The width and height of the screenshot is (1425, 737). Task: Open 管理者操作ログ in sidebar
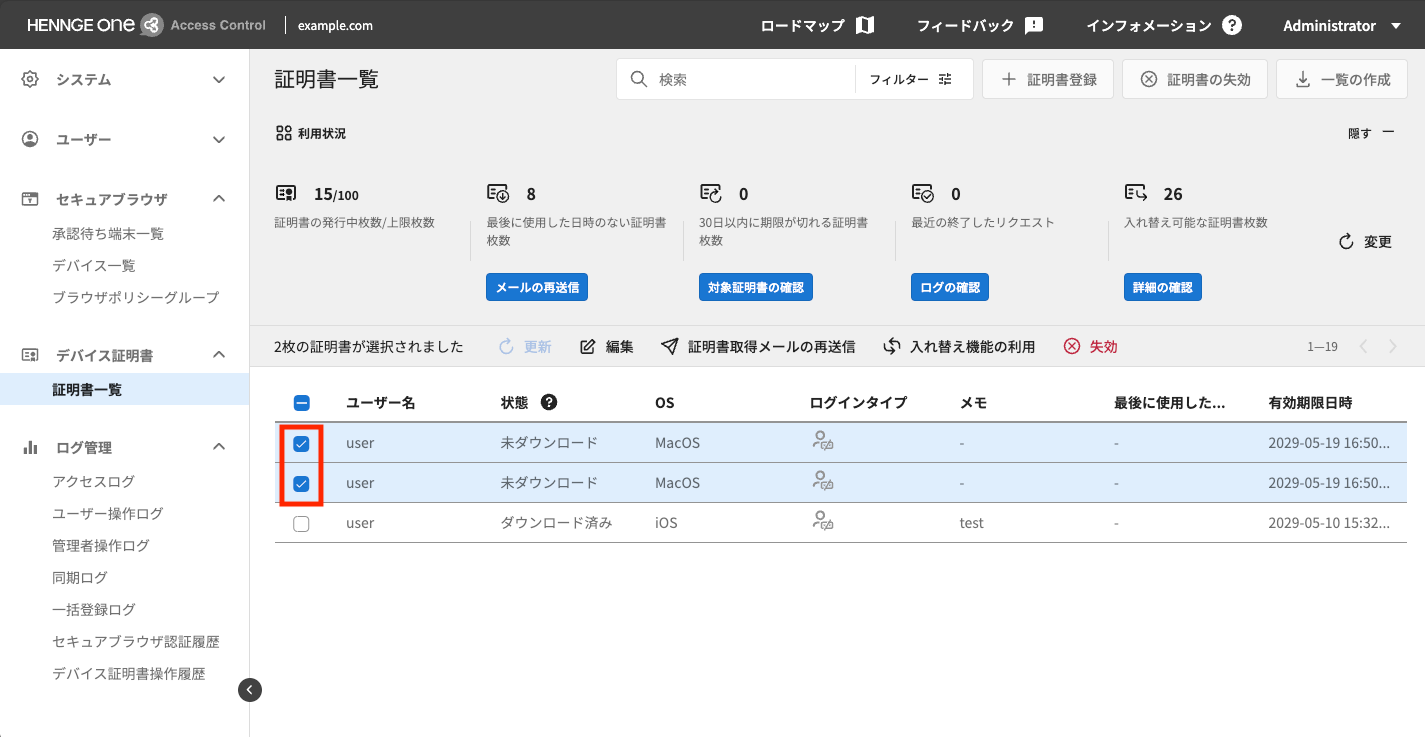point(101,546)
